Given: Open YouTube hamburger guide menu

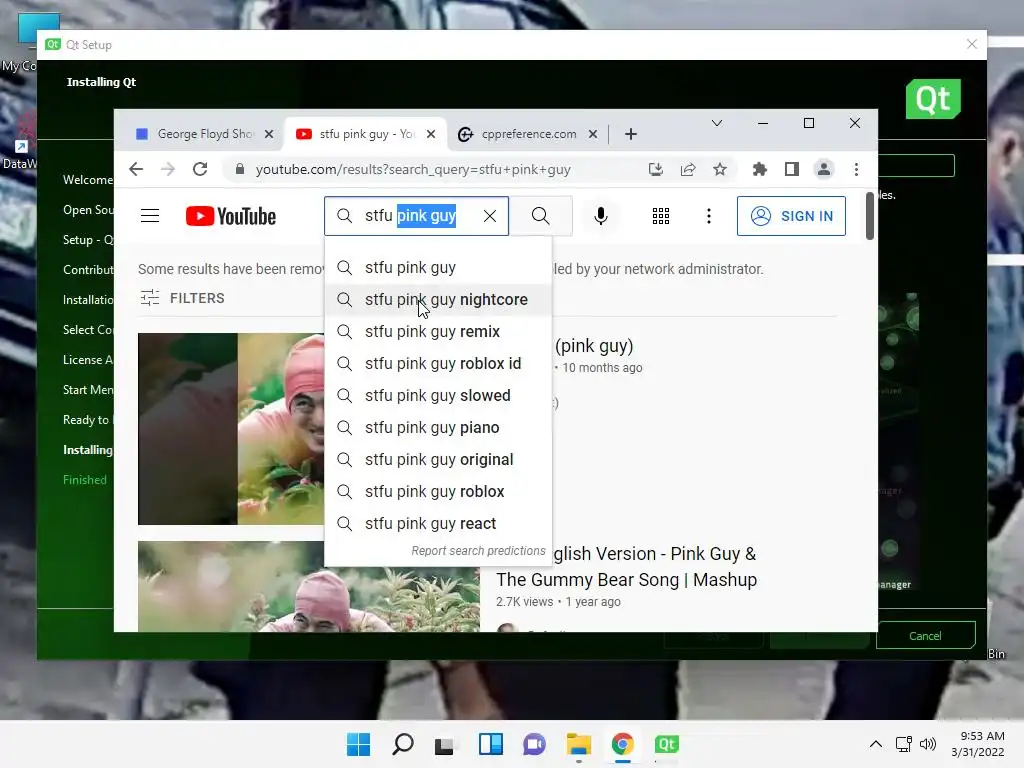Looking at the screenshot, I should (150, 216).
